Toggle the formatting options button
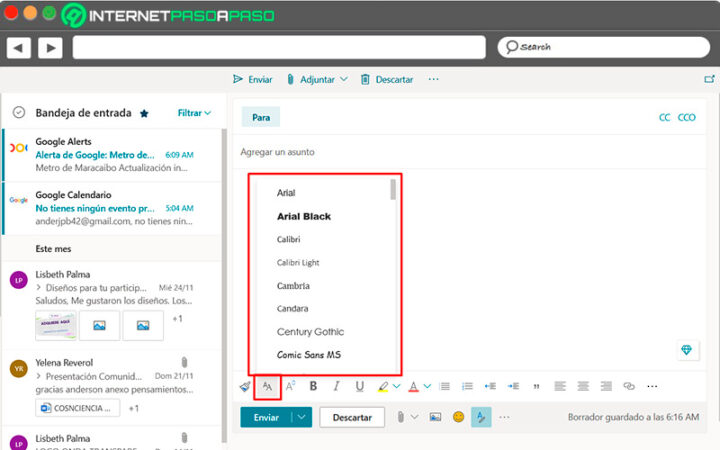720x450 pixels. 481,417
